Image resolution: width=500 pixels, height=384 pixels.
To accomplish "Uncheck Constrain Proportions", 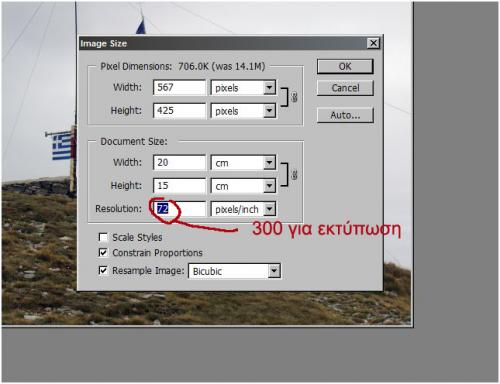I will point(103,253).
